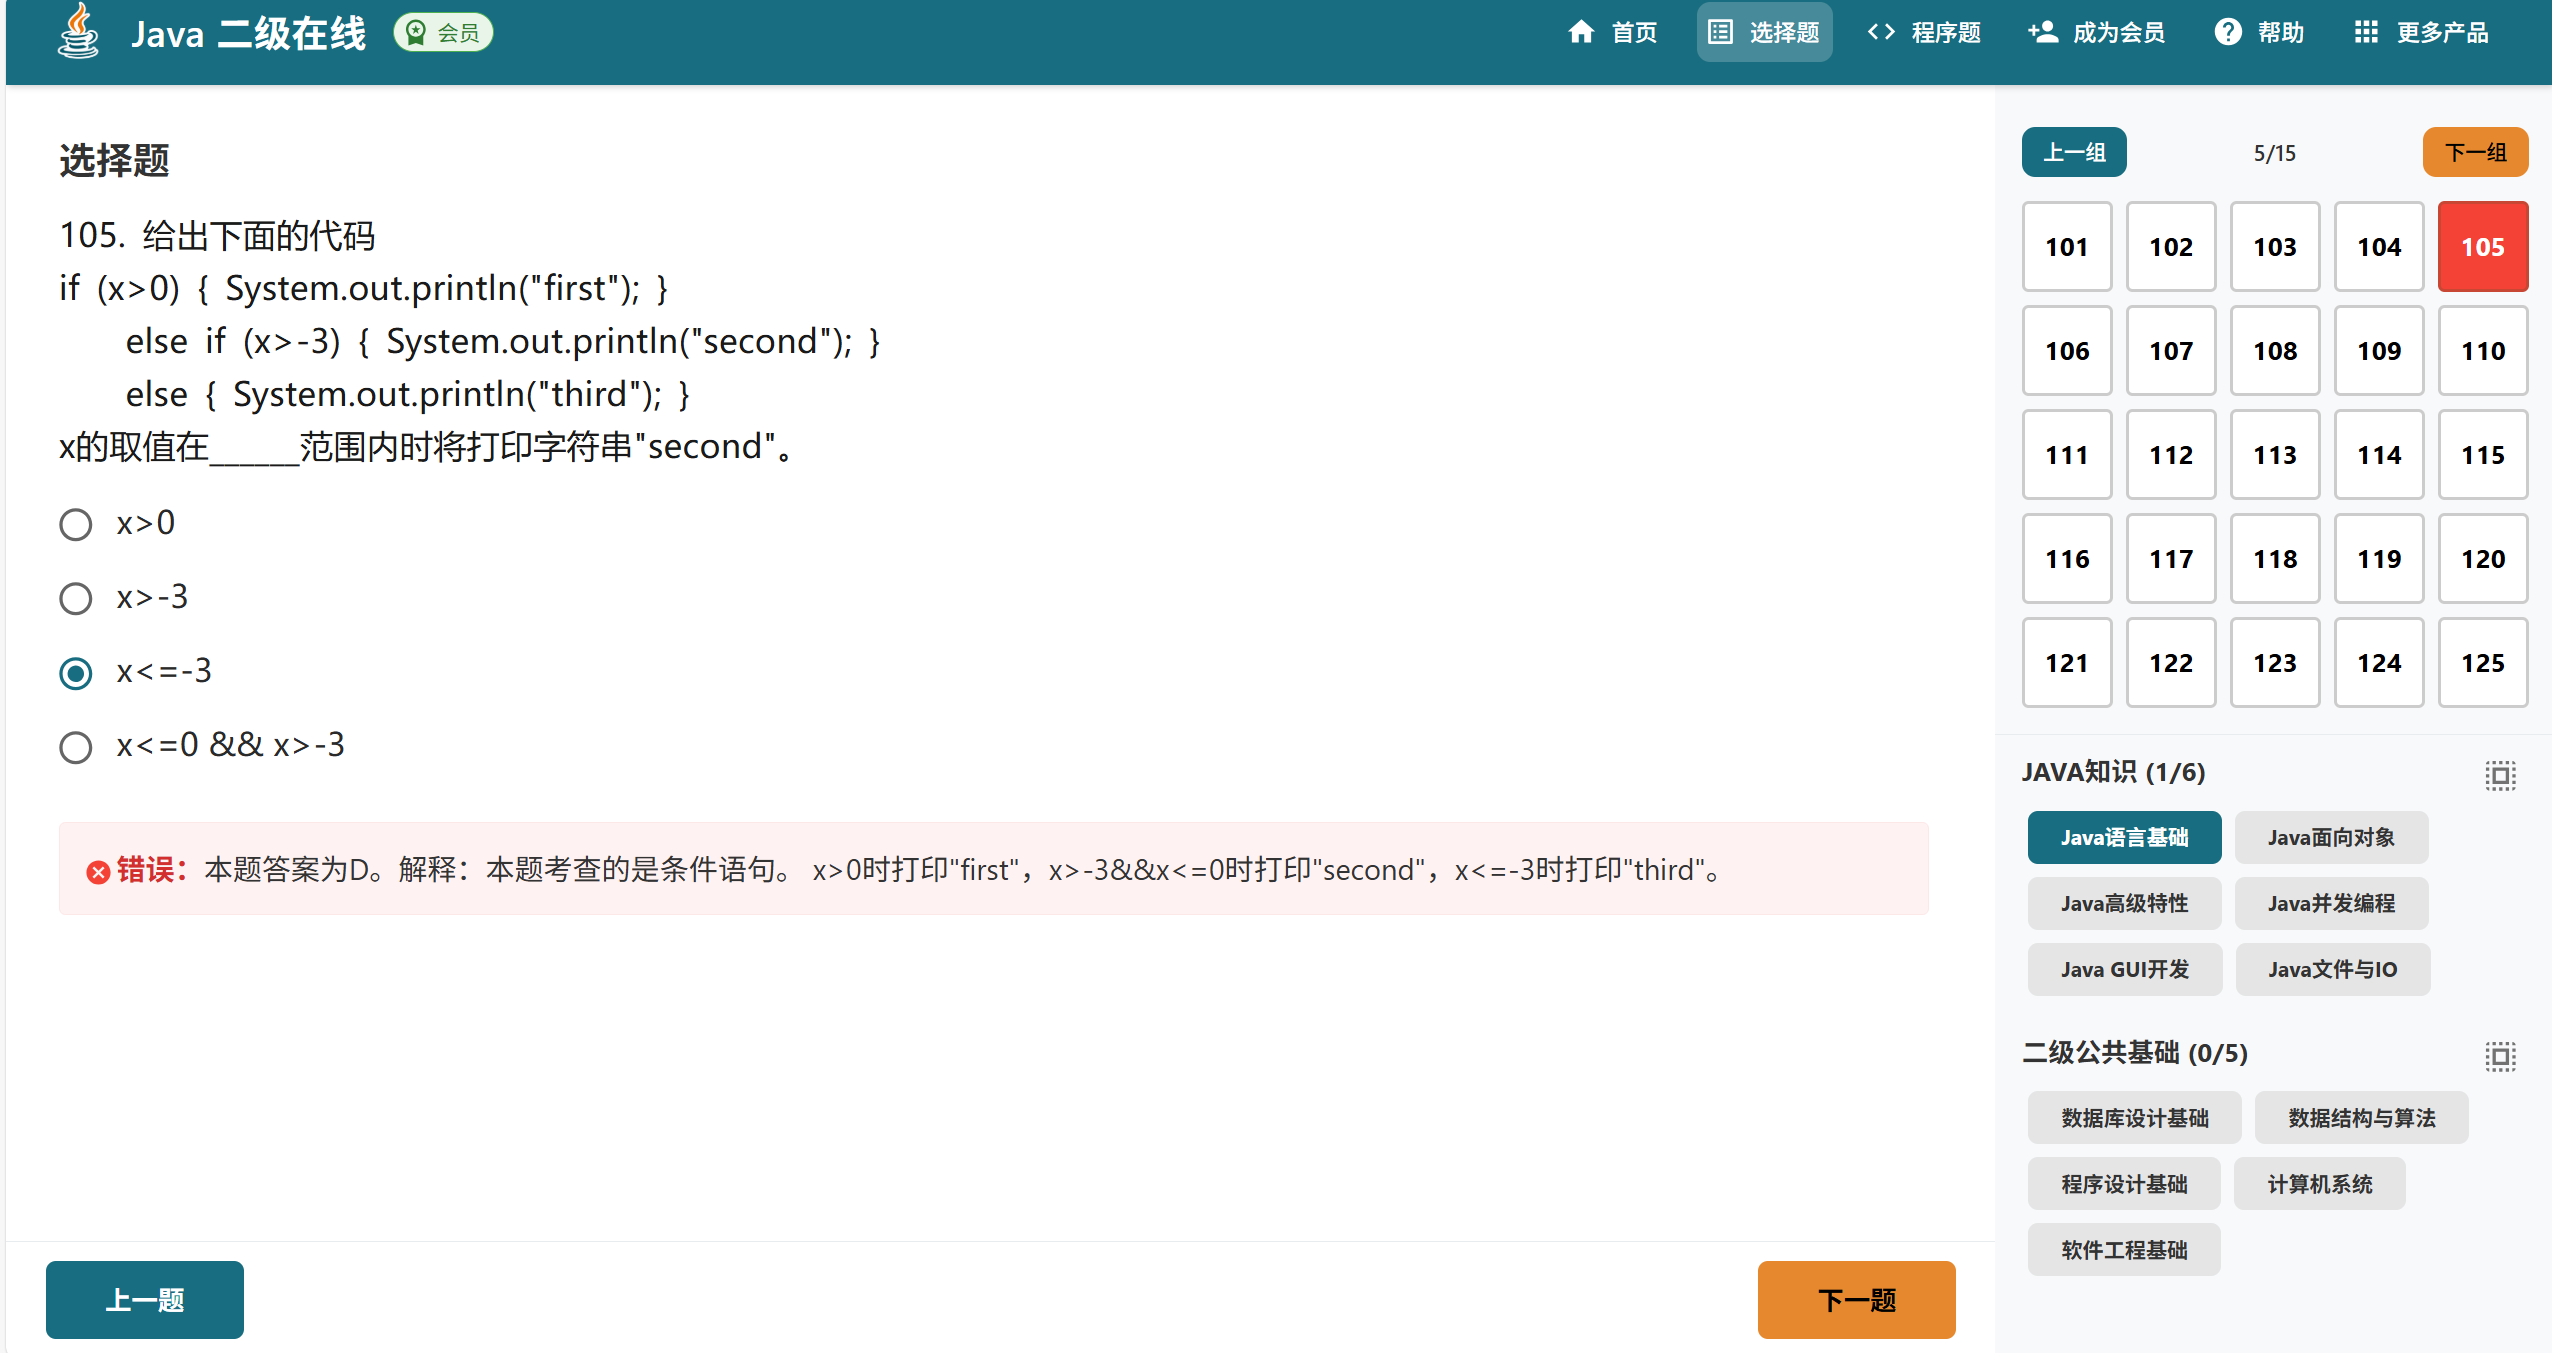Toggle the 数据结构与算法 category tag
Screen dimensions: 2552x1353
(x=2361, y=1117)
